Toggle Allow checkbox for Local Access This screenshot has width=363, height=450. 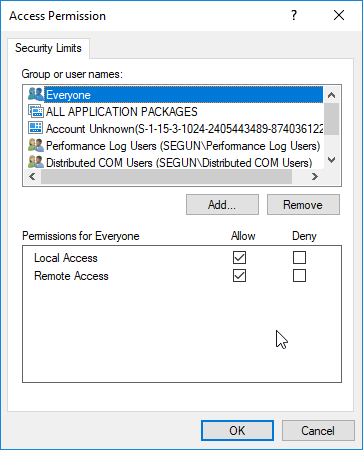(239, 258)
